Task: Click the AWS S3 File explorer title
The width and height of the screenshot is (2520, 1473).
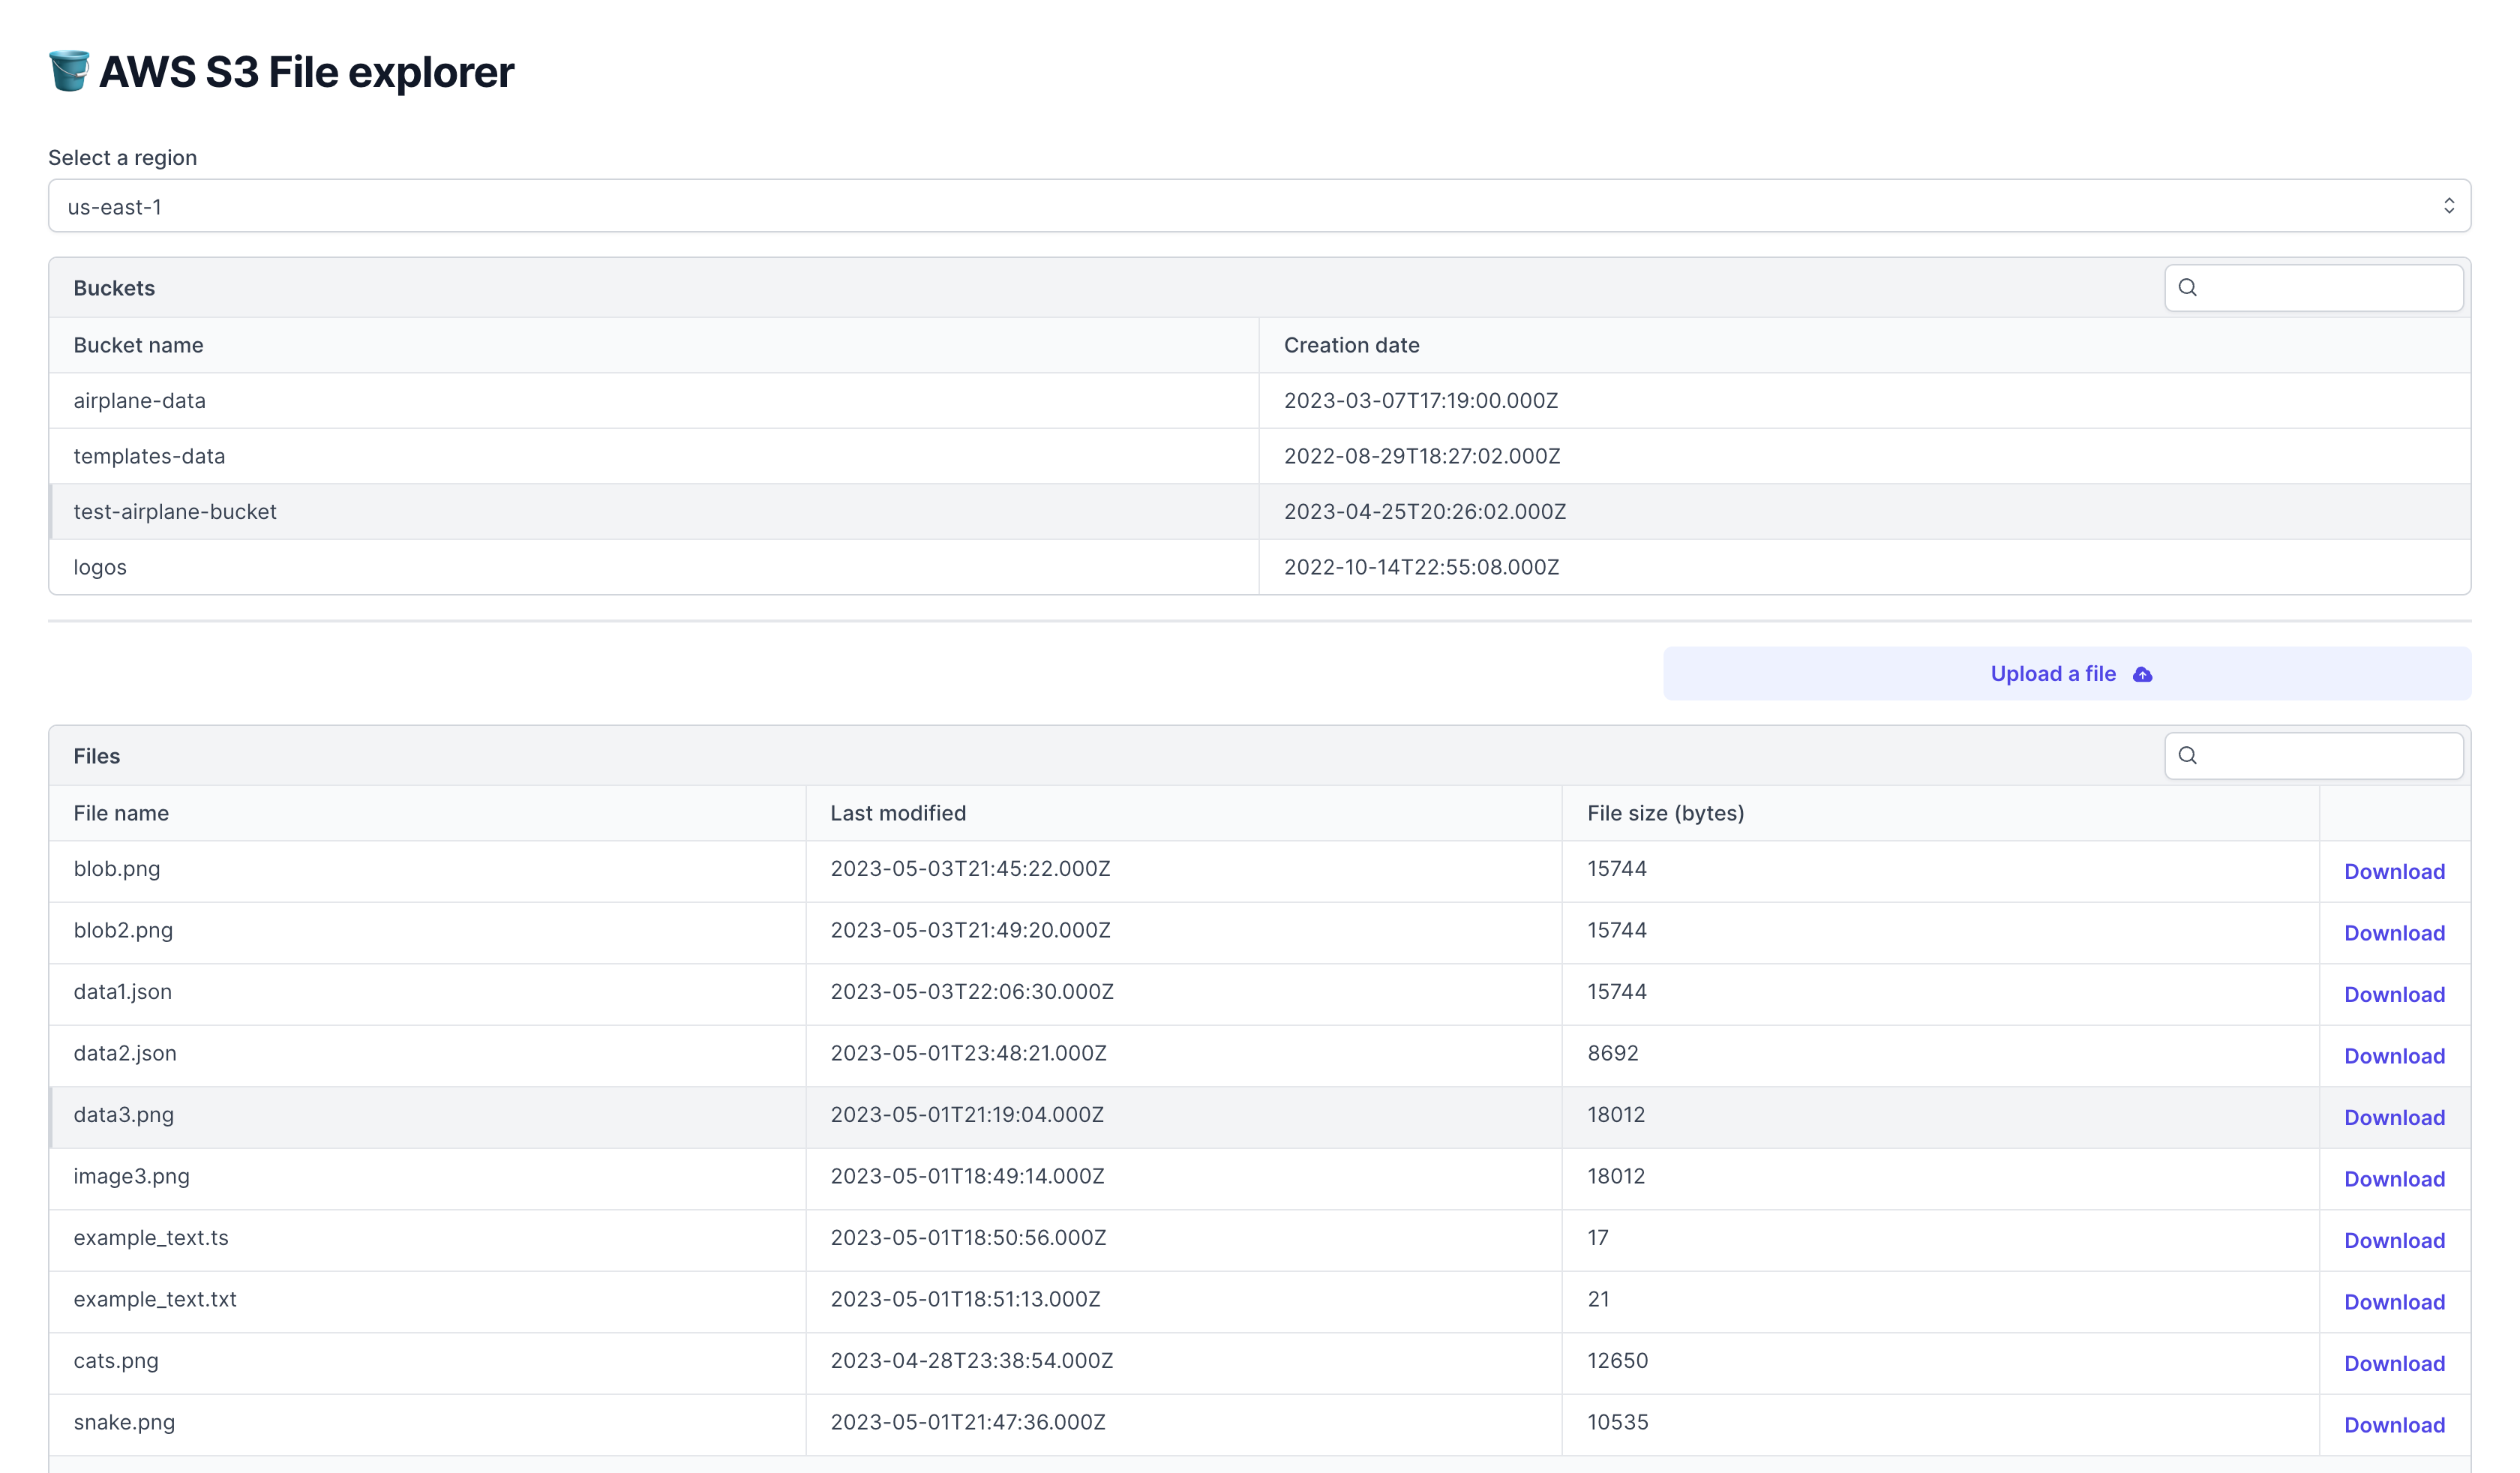Action: point(306,72)
